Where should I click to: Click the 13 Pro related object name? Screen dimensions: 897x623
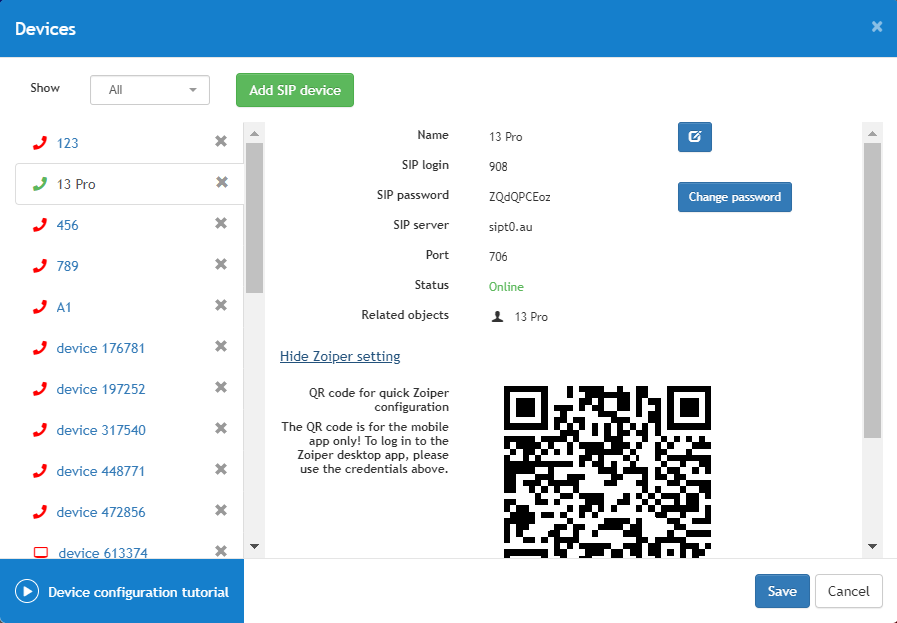tap(531, 316)
